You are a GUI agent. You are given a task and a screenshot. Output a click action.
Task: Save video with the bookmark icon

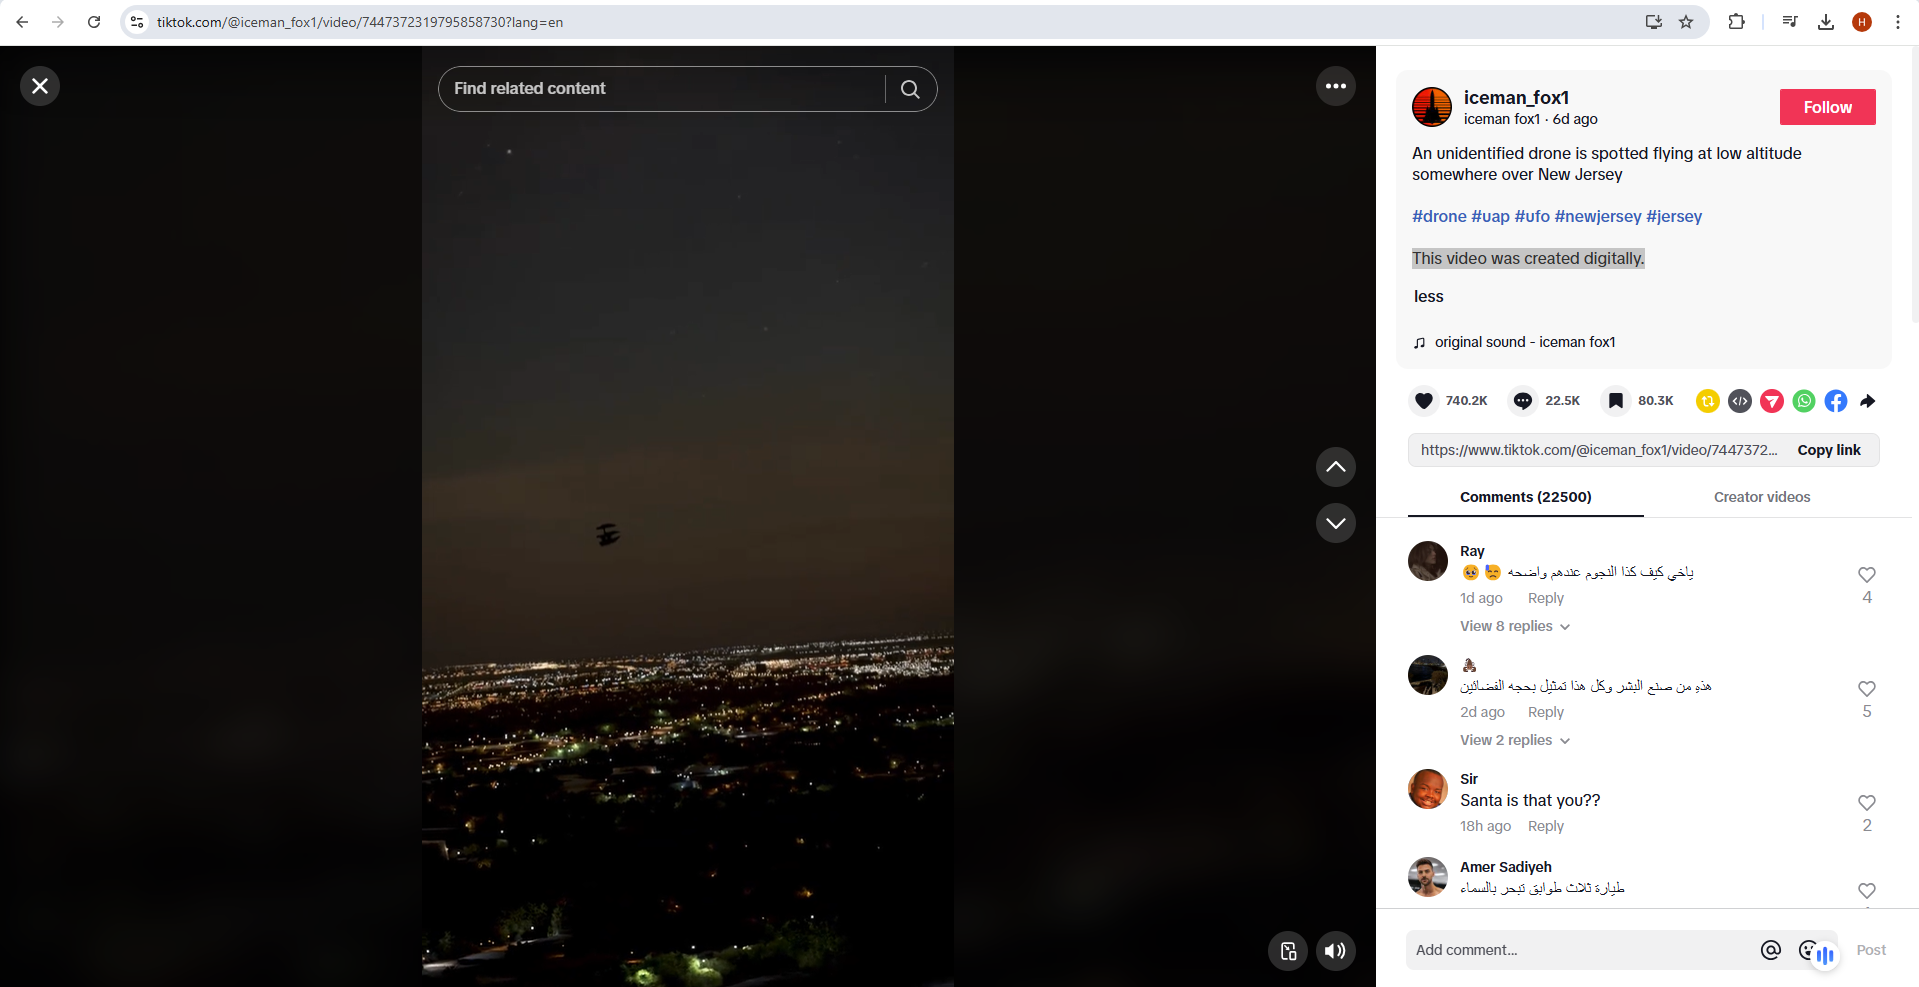pos(1615,401)
